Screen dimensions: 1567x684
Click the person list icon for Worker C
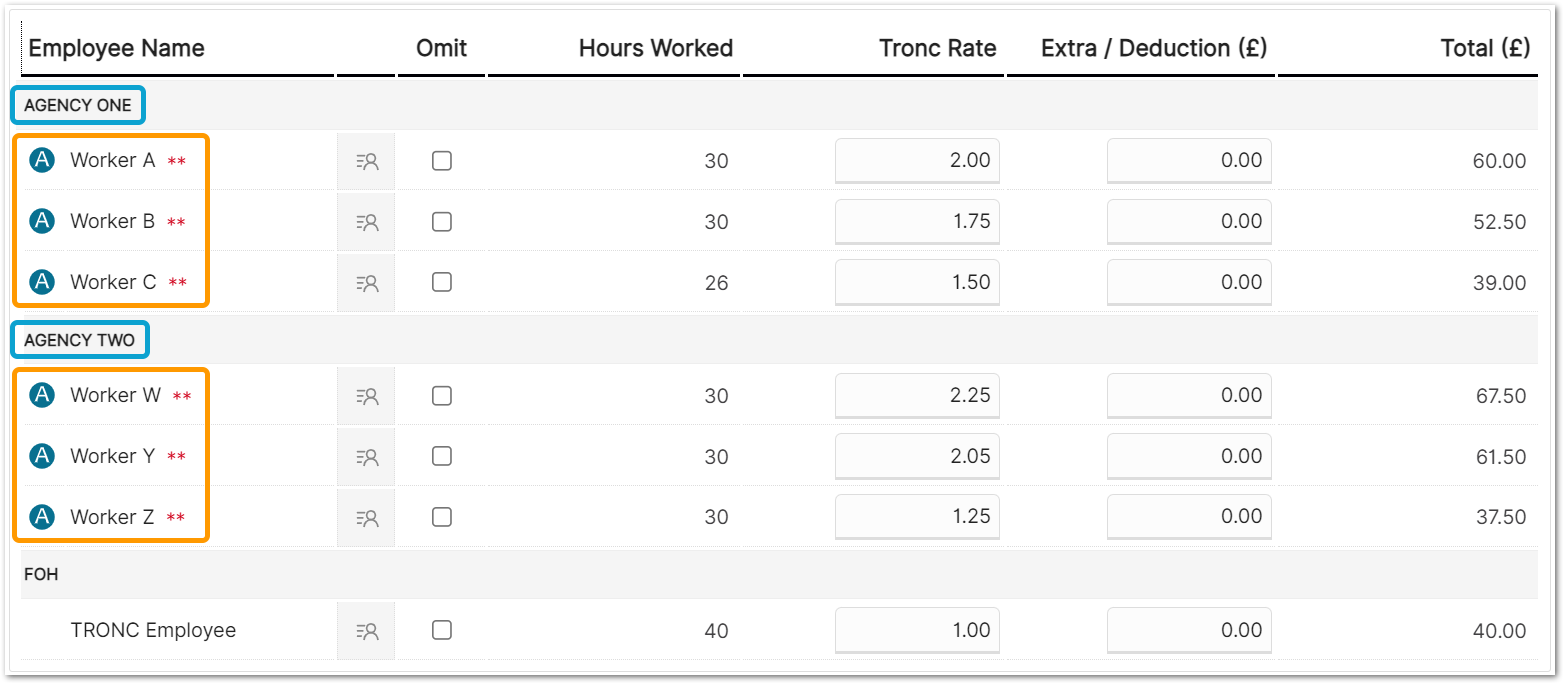click(367, 283)
